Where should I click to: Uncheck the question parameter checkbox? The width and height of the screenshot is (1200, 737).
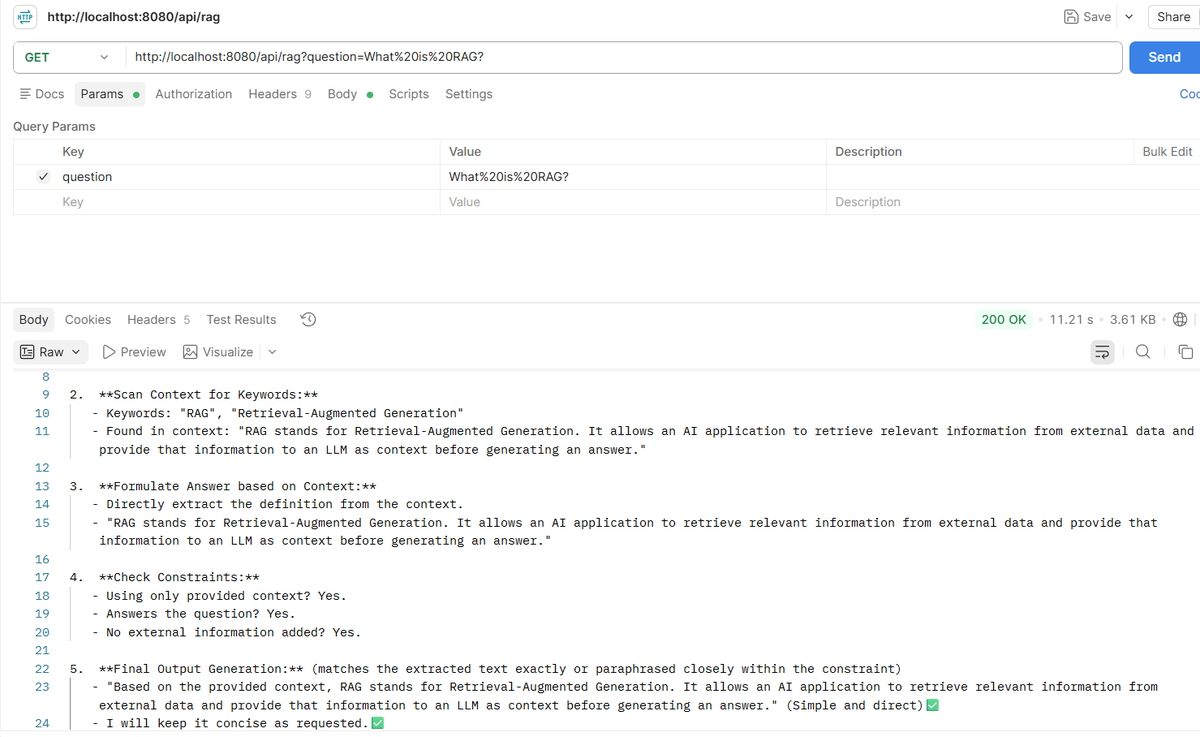(42, 177)
